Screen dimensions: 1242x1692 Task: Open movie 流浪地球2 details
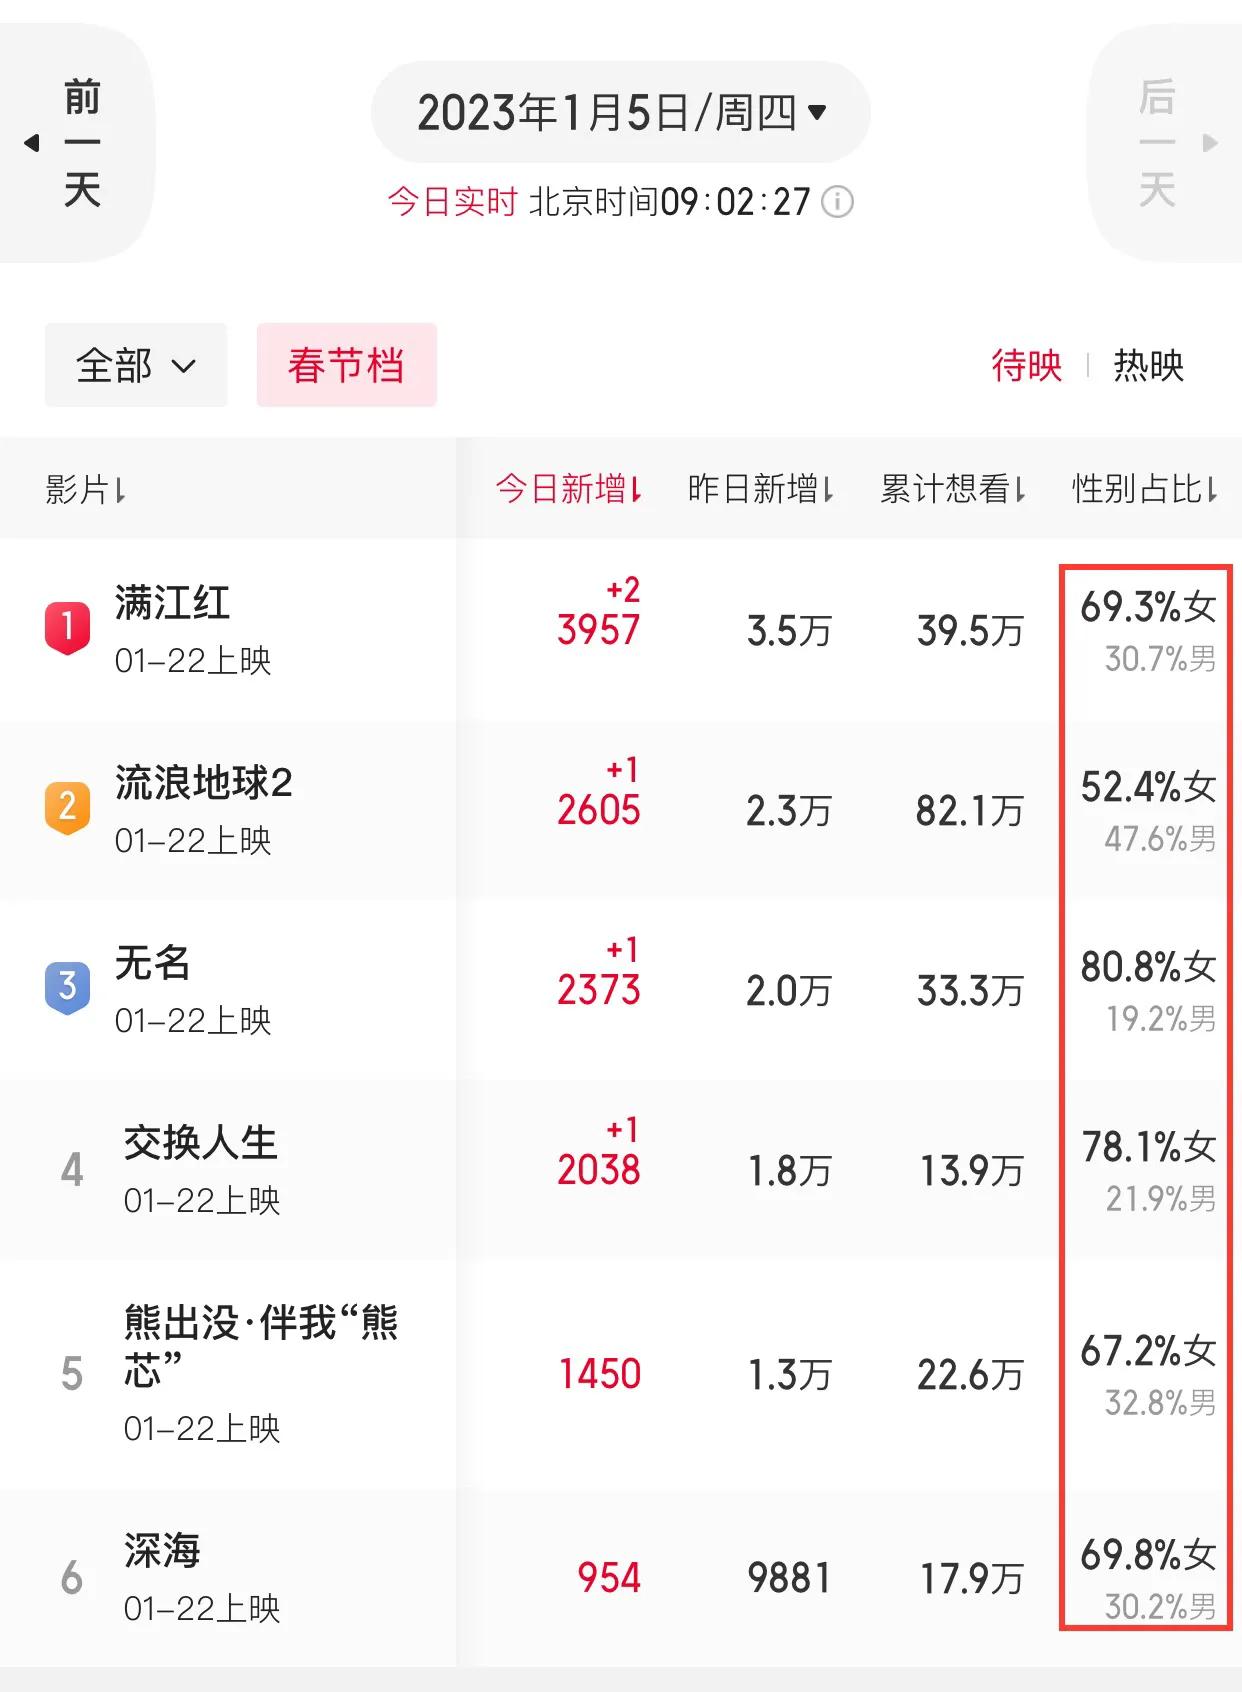[203, 783]
